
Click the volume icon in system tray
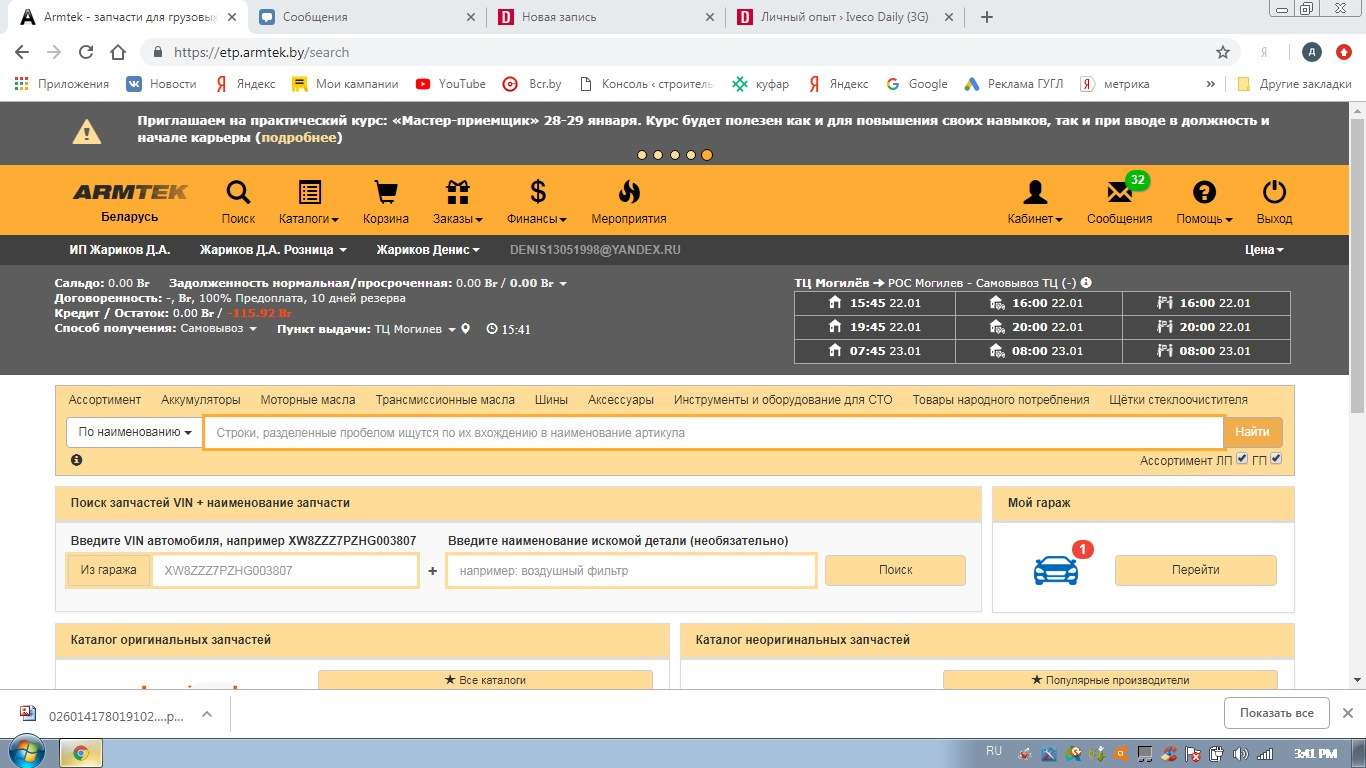pos(1240,753)
